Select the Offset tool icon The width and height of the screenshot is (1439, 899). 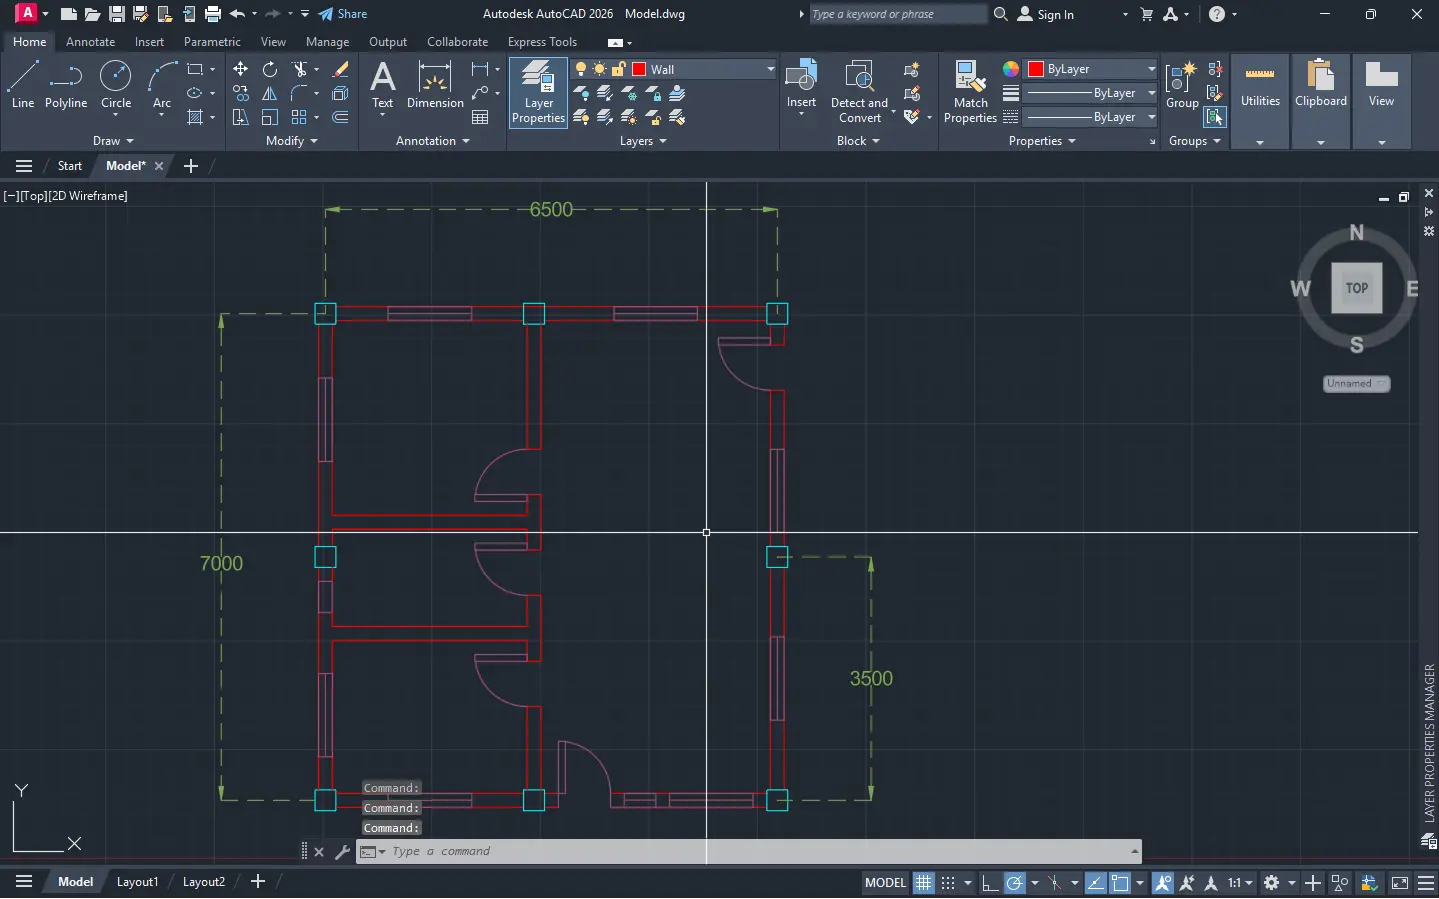coord(340,117)
